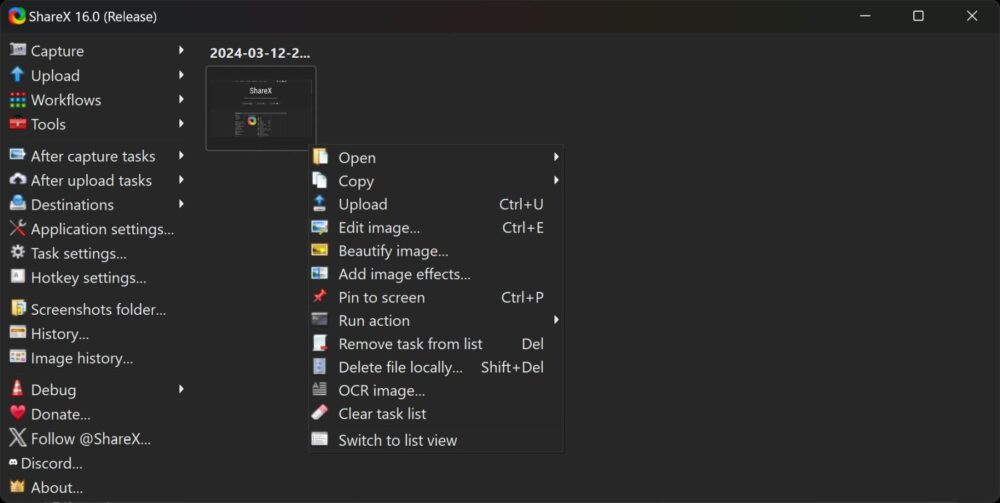Follow @ShareX link in sidebar
The width and height of the screenshot is (1000, 503).
[90, 438]
